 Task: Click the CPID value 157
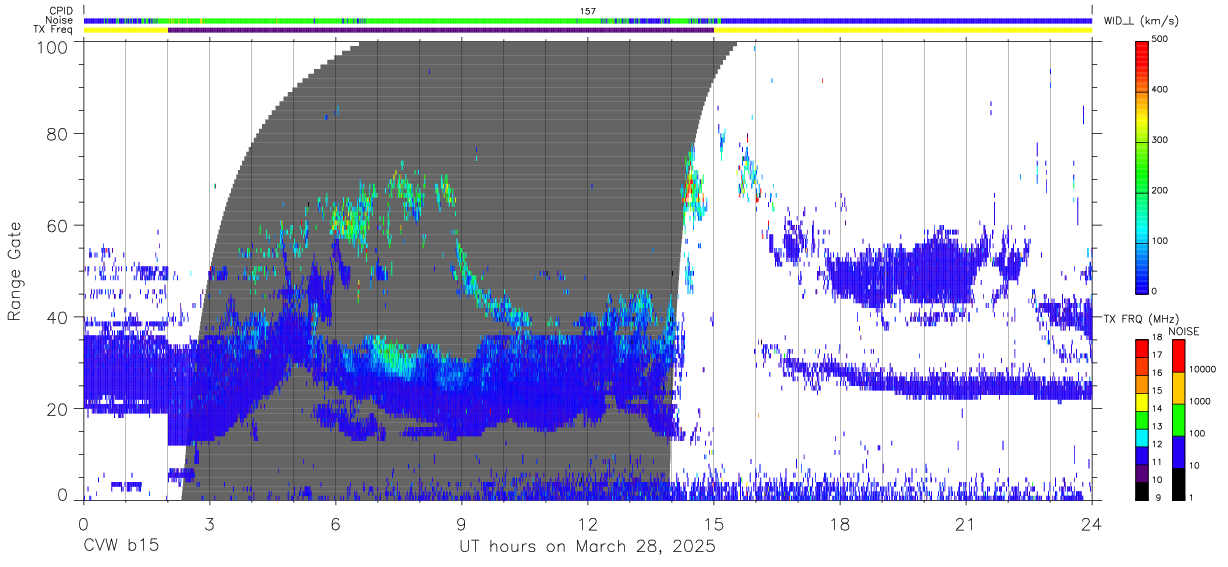(588, 11)
